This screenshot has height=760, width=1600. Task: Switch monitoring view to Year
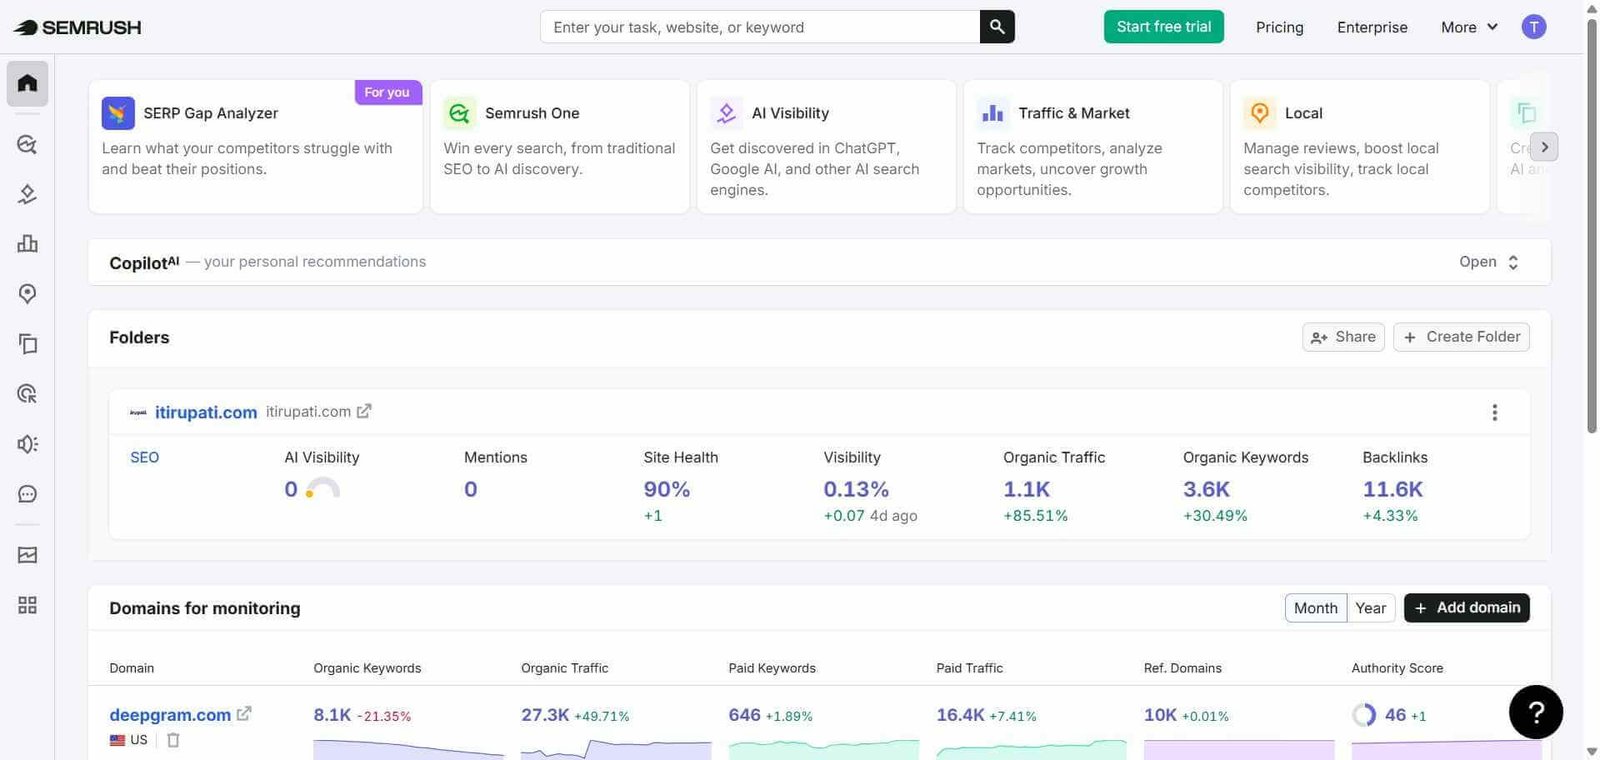[x=1370, y=608]
